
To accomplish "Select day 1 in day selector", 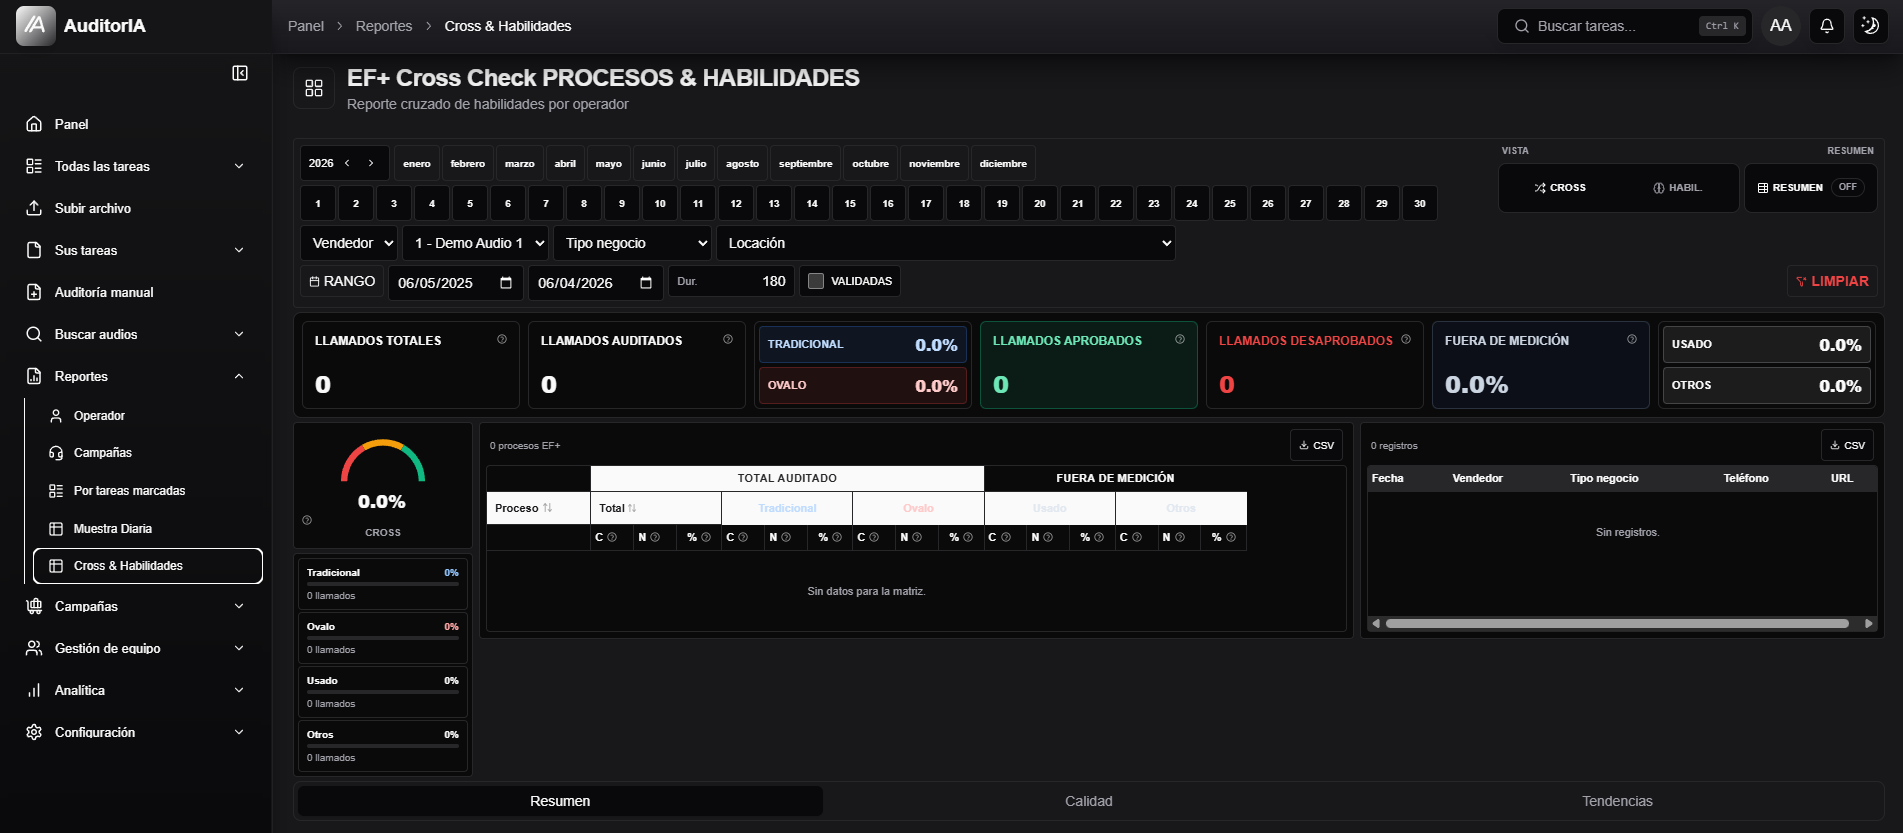I will pos(318,203).
